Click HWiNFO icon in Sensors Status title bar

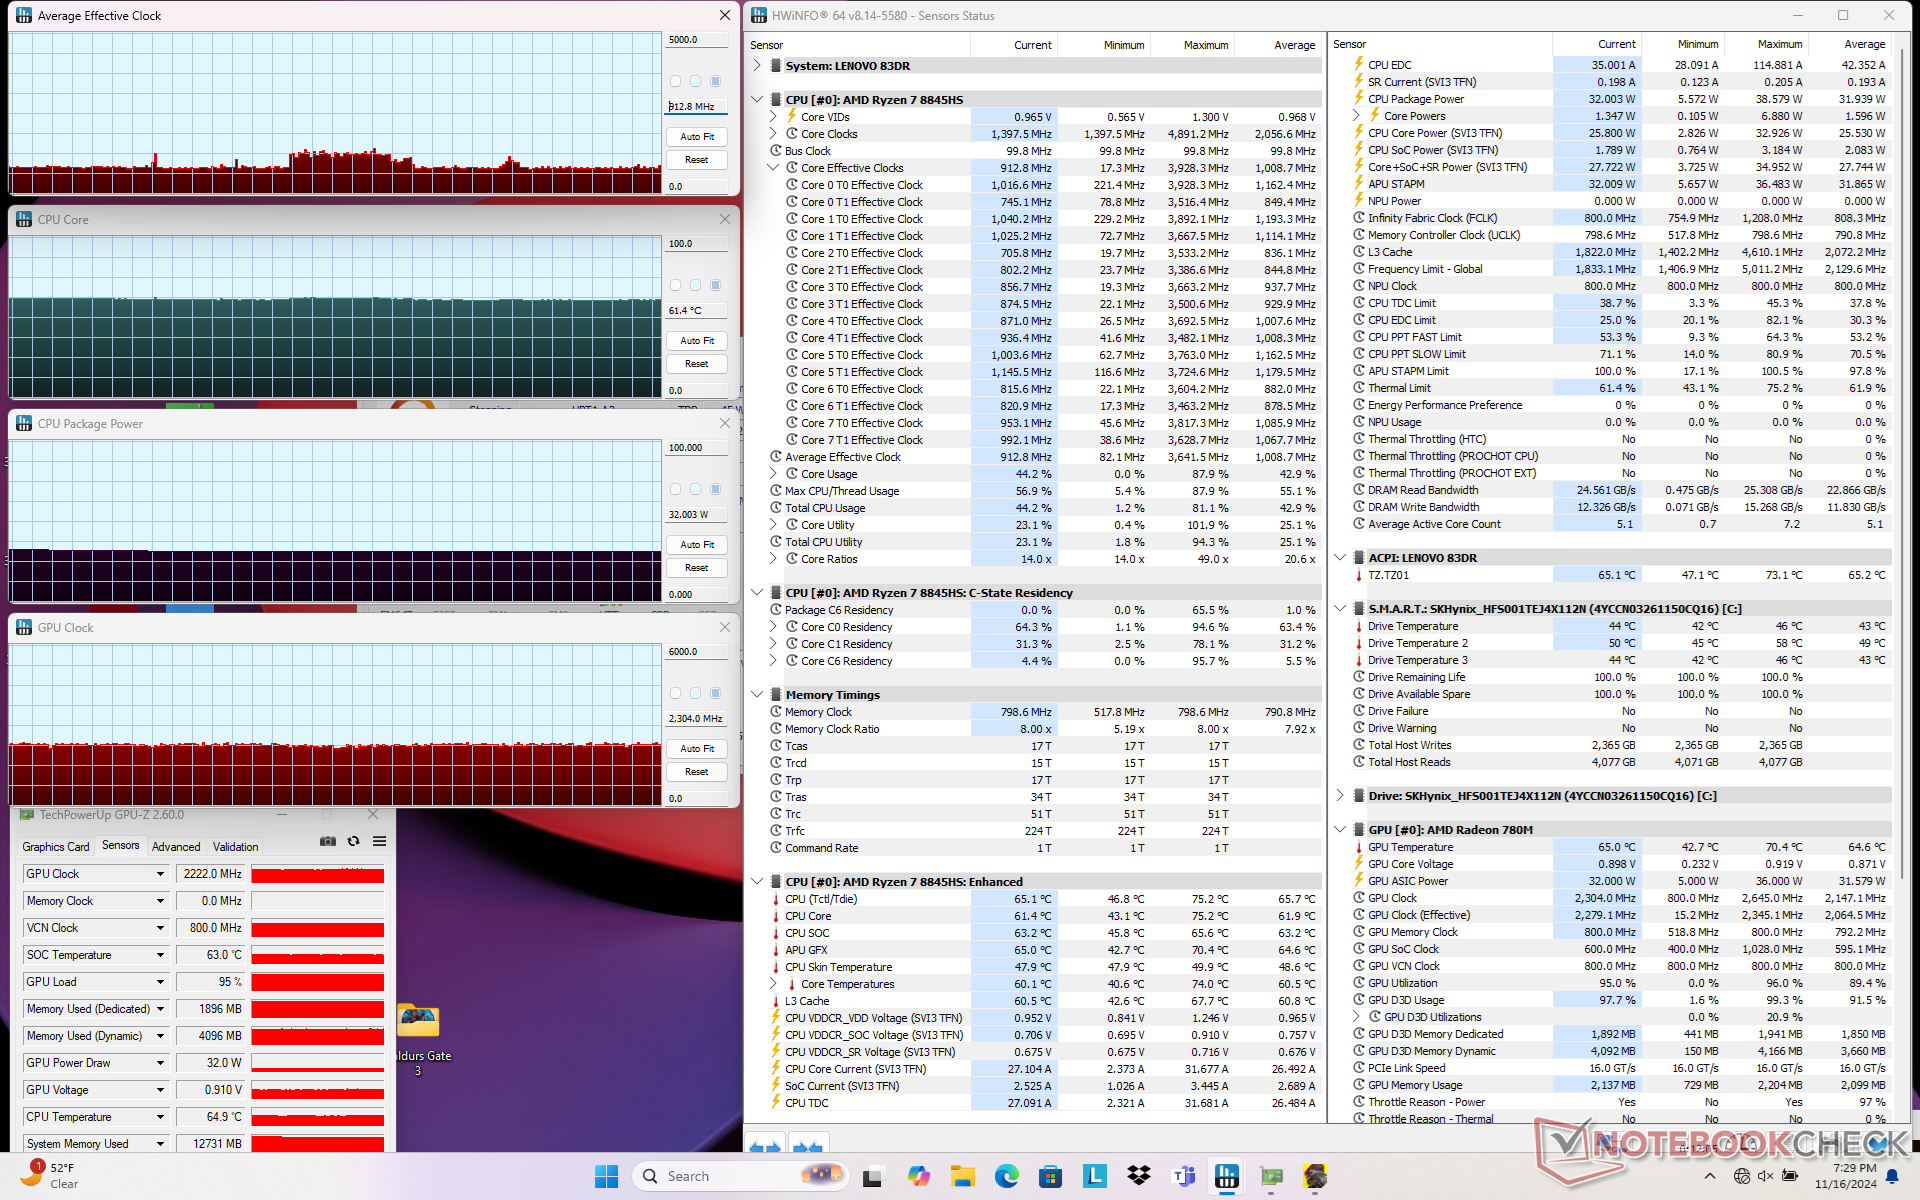click(759, 15)
